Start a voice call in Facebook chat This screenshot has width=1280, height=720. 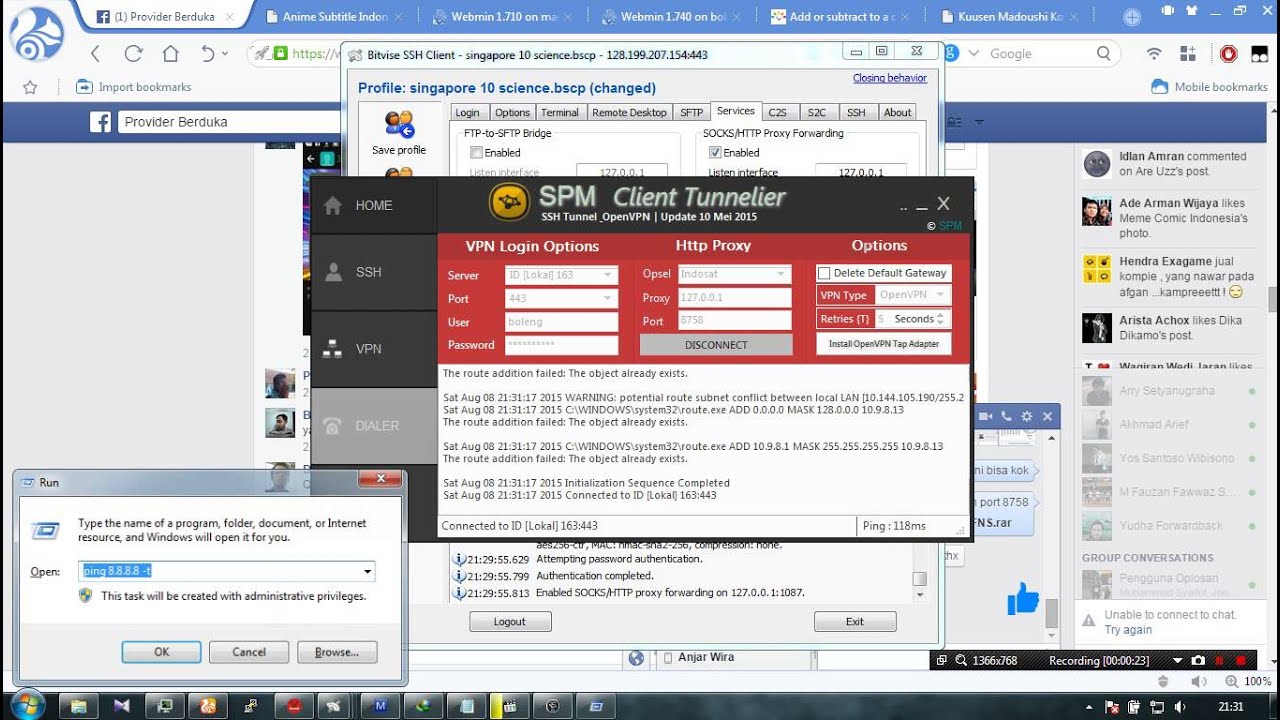point(1006,416)
